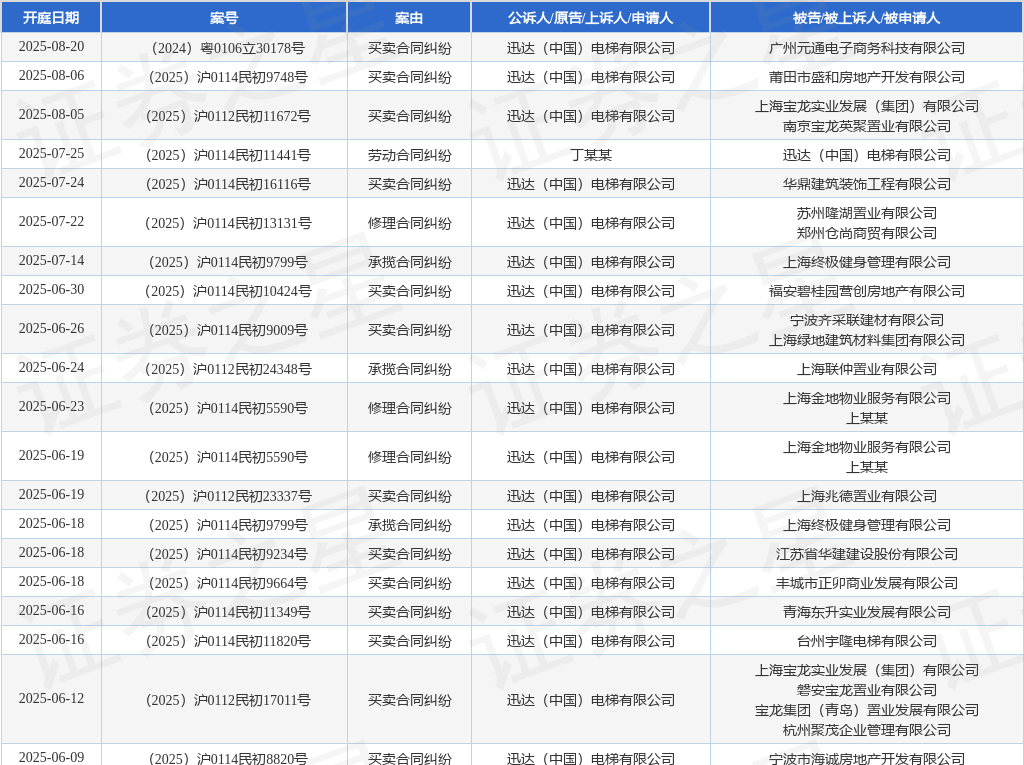Select defendant 南京宝龙英聚置业有限公司
Screen dimensions: 1024x765
[x=867, y=126]
